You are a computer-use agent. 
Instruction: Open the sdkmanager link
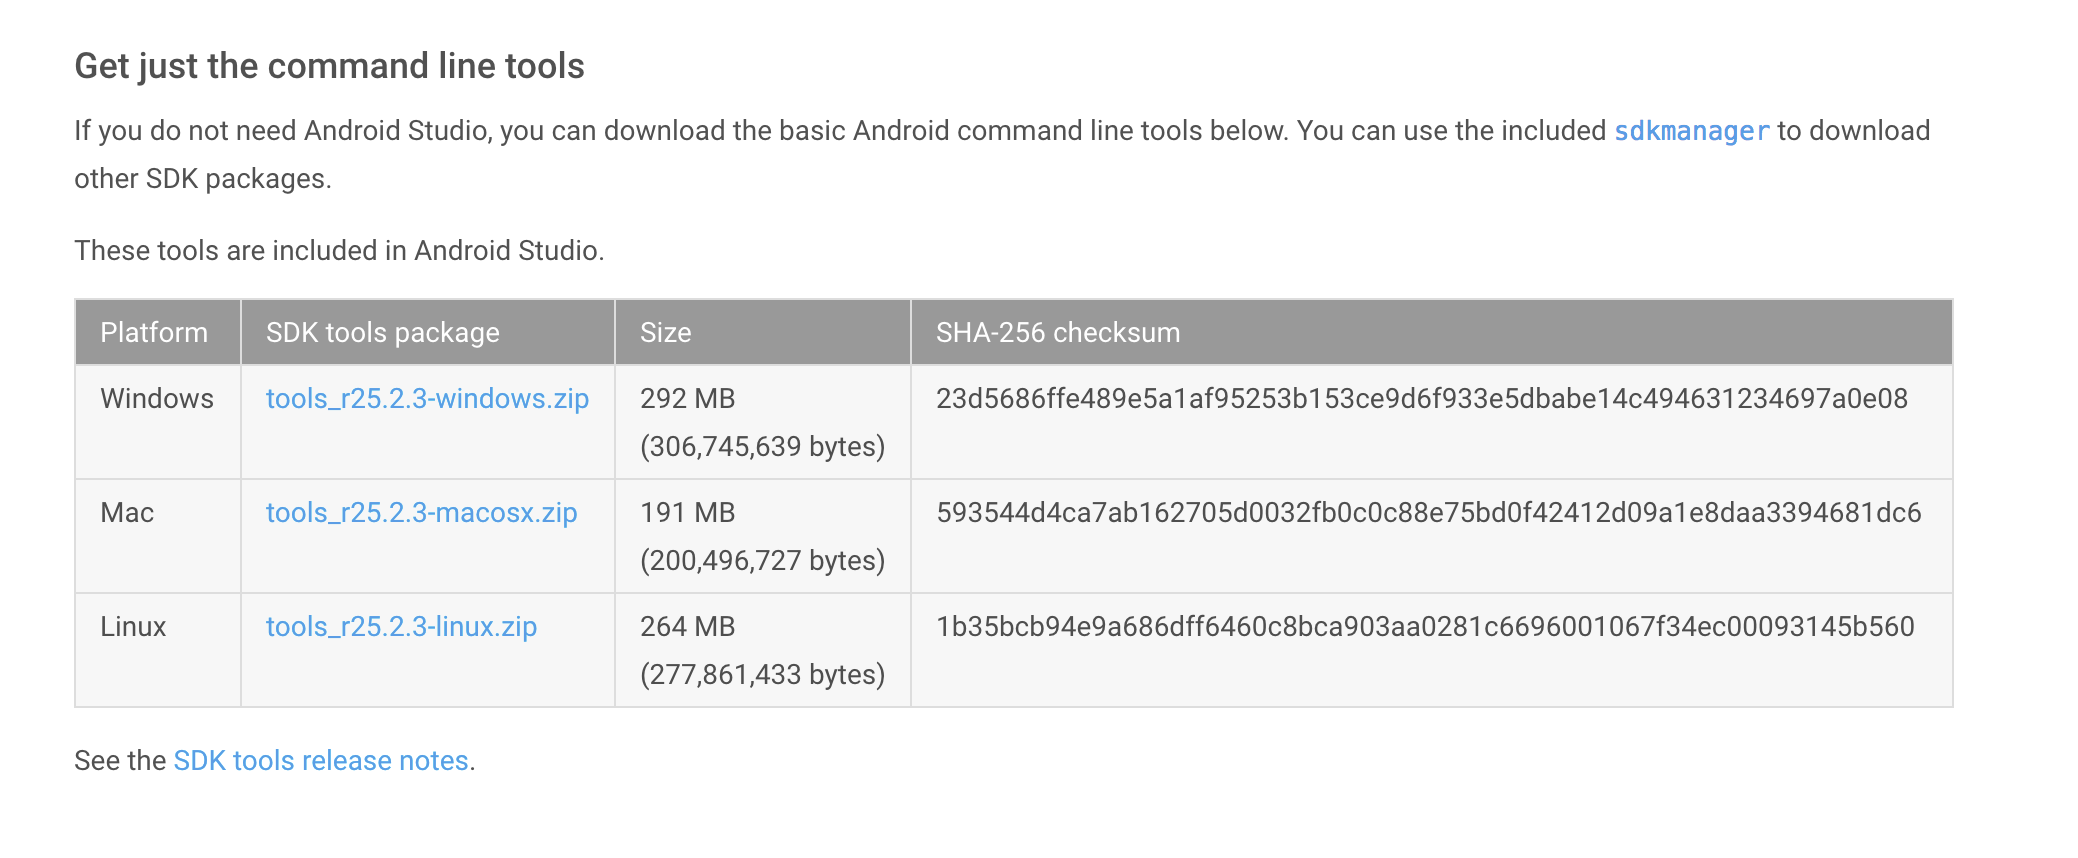tap(1691, 131)
